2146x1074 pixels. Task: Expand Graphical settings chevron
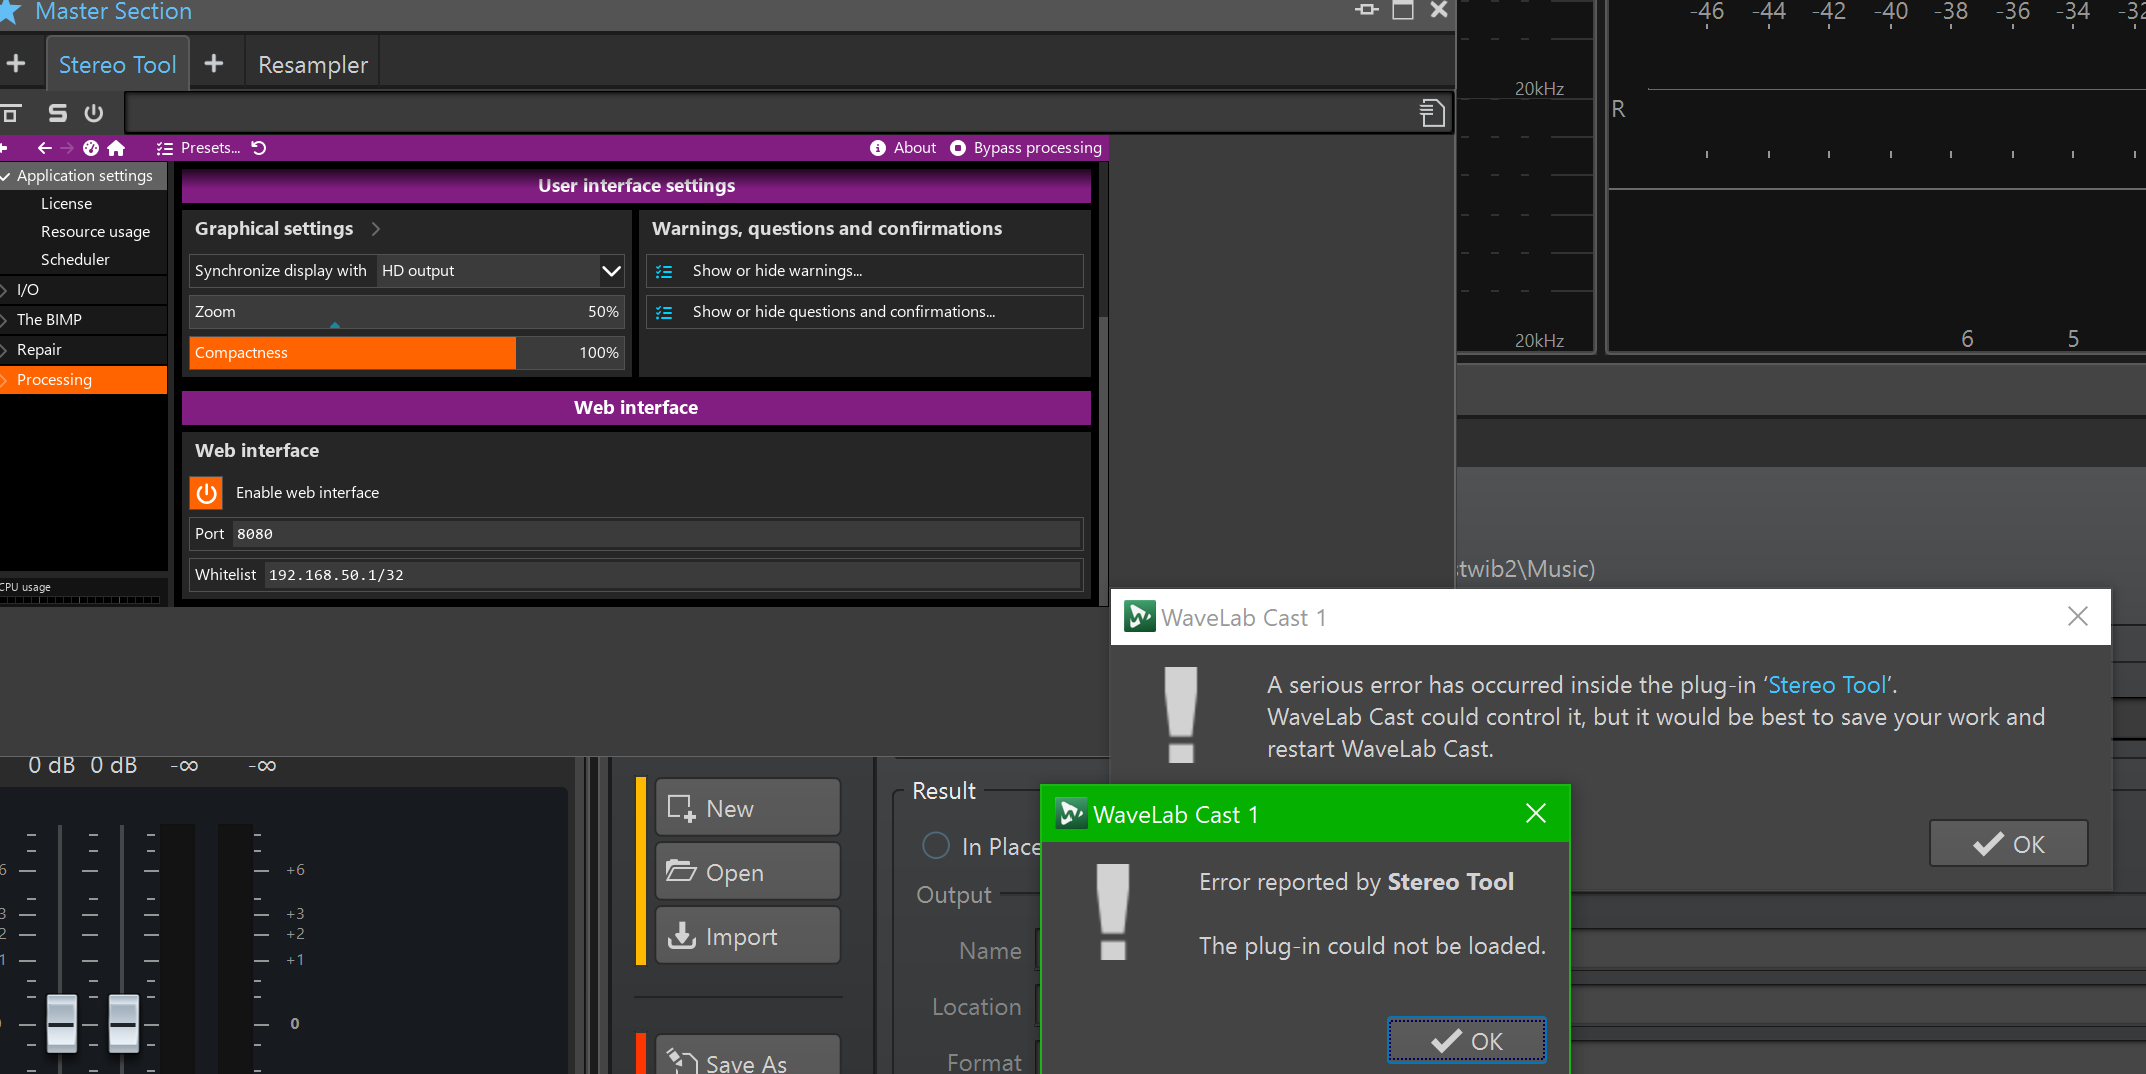376,229
